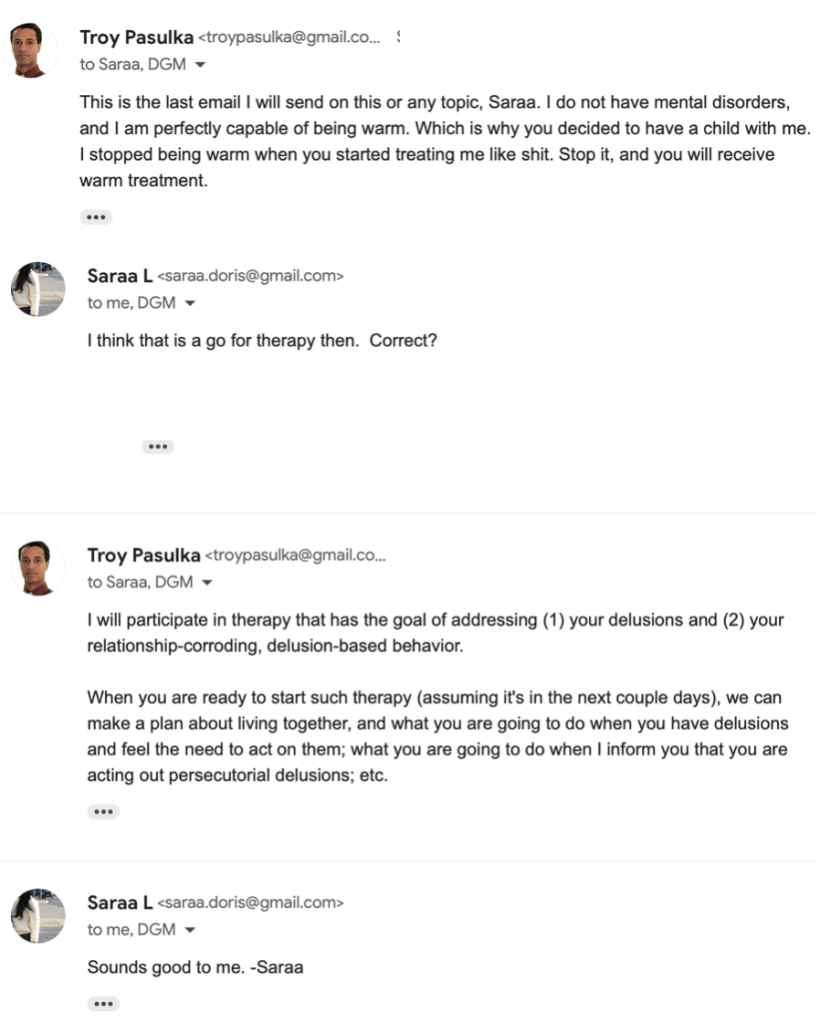The image size is (820, 1023).
Task: Click sender name Troy Pasulka on the first email
Action: [x=136, y=38]
